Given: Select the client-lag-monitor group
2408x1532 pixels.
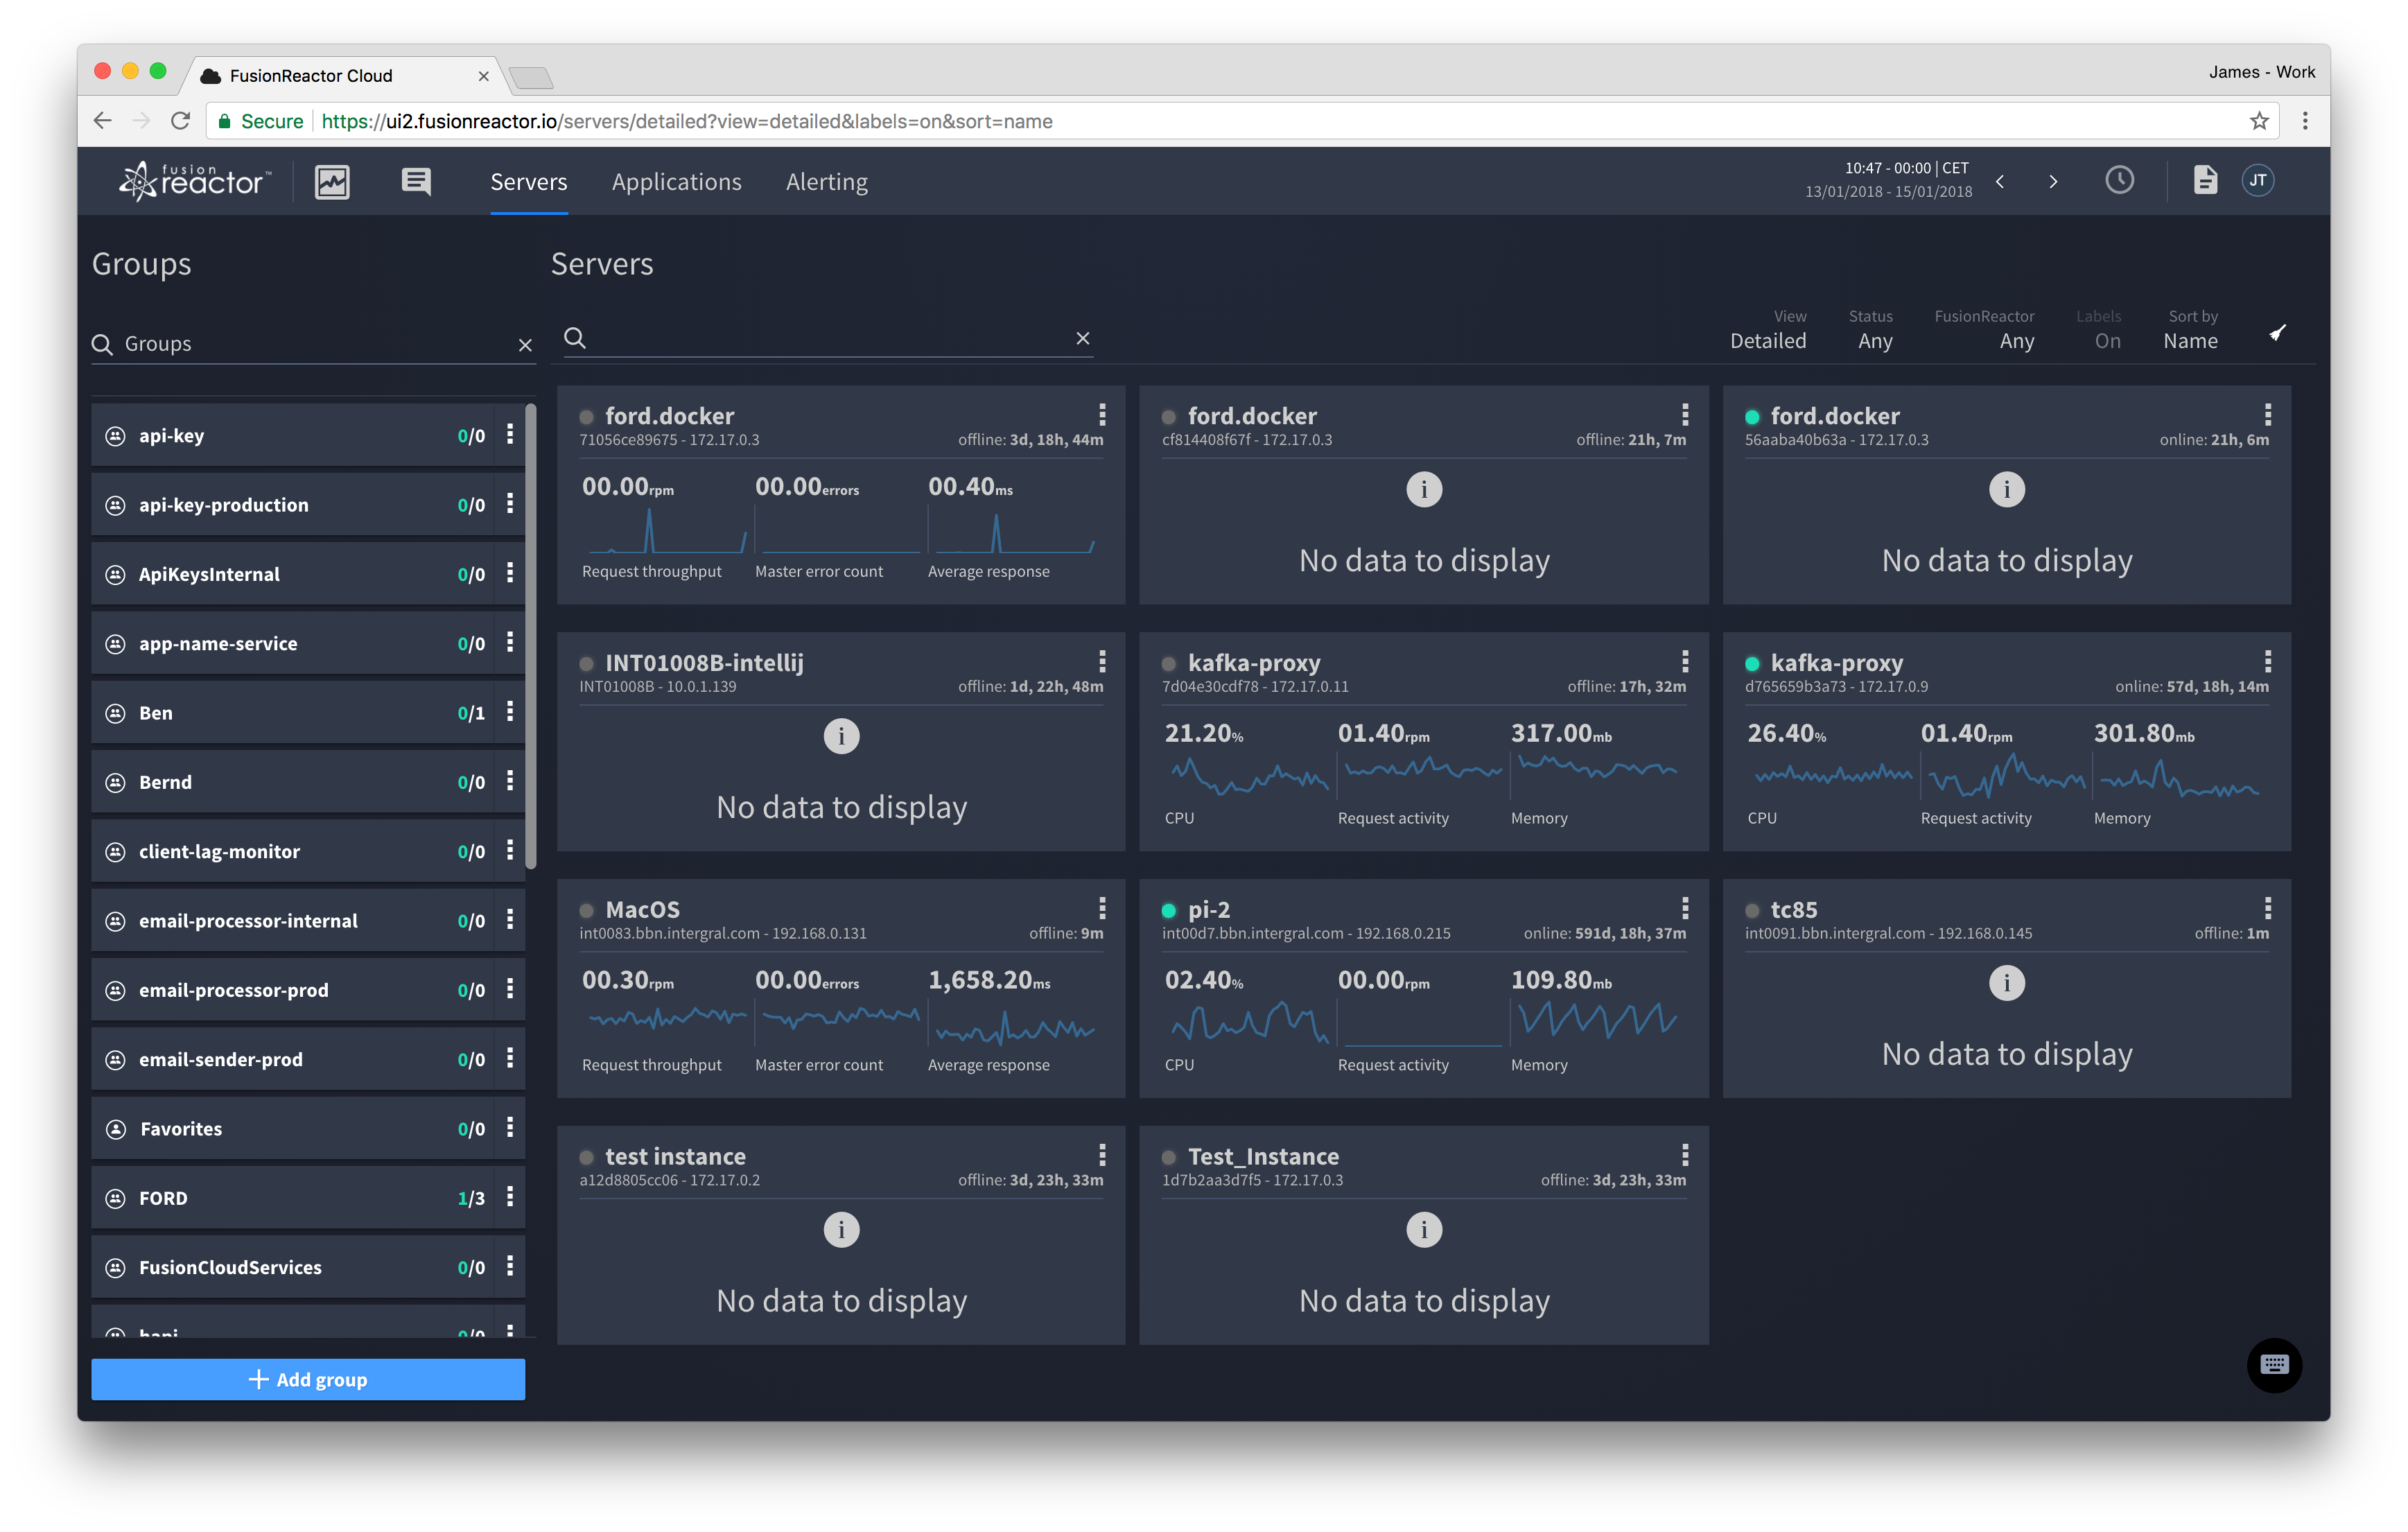Looking at the screenshot, I should [x=307, y=851].
